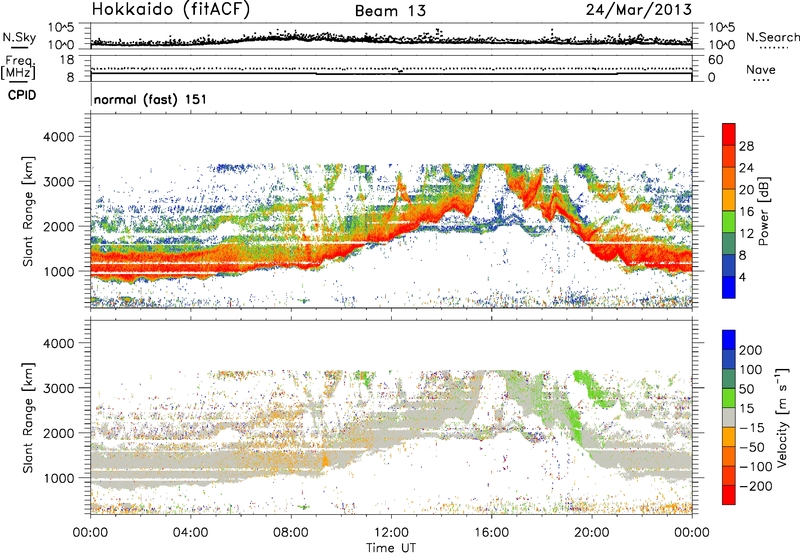Click the '08:00' time axis tick label
This screenshot has height=554, width=800.
click(291, 533)
